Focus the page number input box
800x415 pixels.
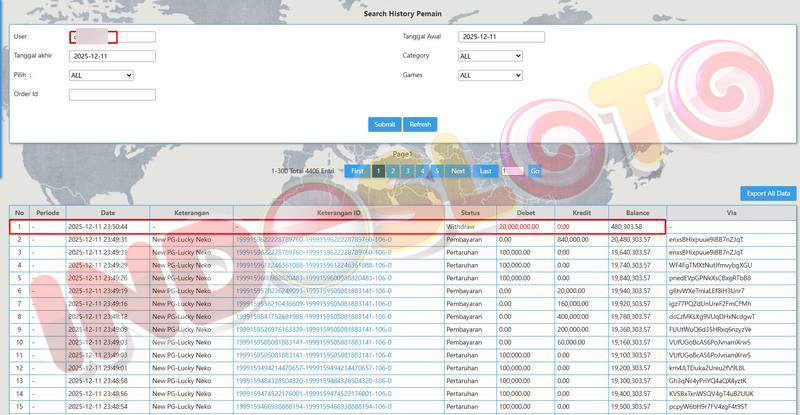coord(512,171)
